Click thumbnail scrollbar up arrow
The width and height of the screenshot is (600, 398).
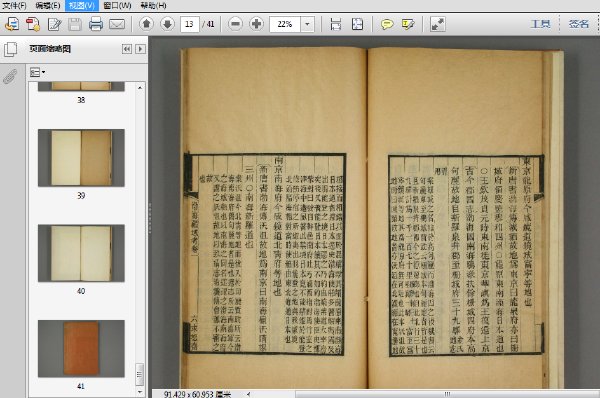coord(140,88)
